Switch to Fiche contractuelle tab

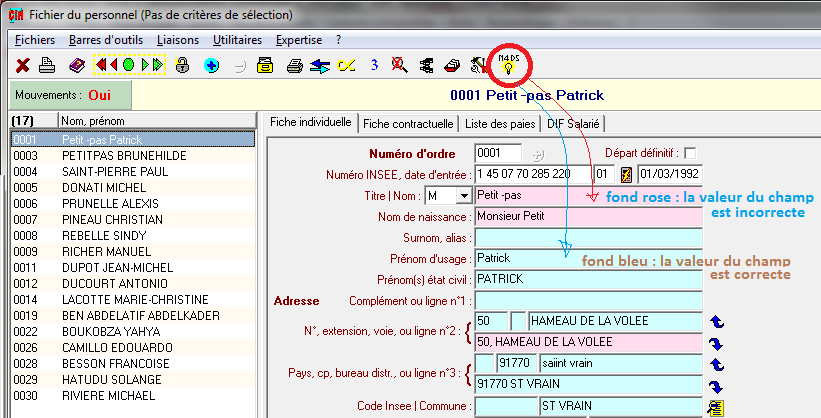pyautogui.click(x=408, y=124)
